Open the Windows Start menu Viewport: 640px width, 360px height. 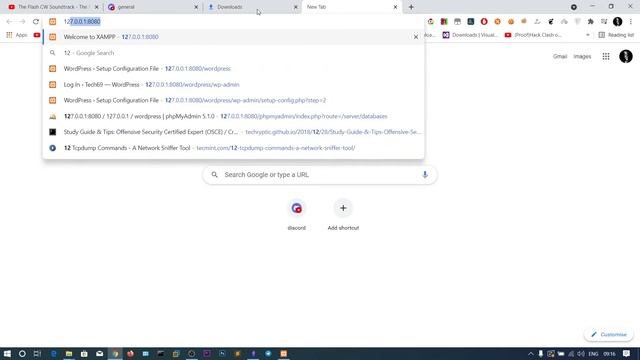pyautogui.click(x=7, y=353)
